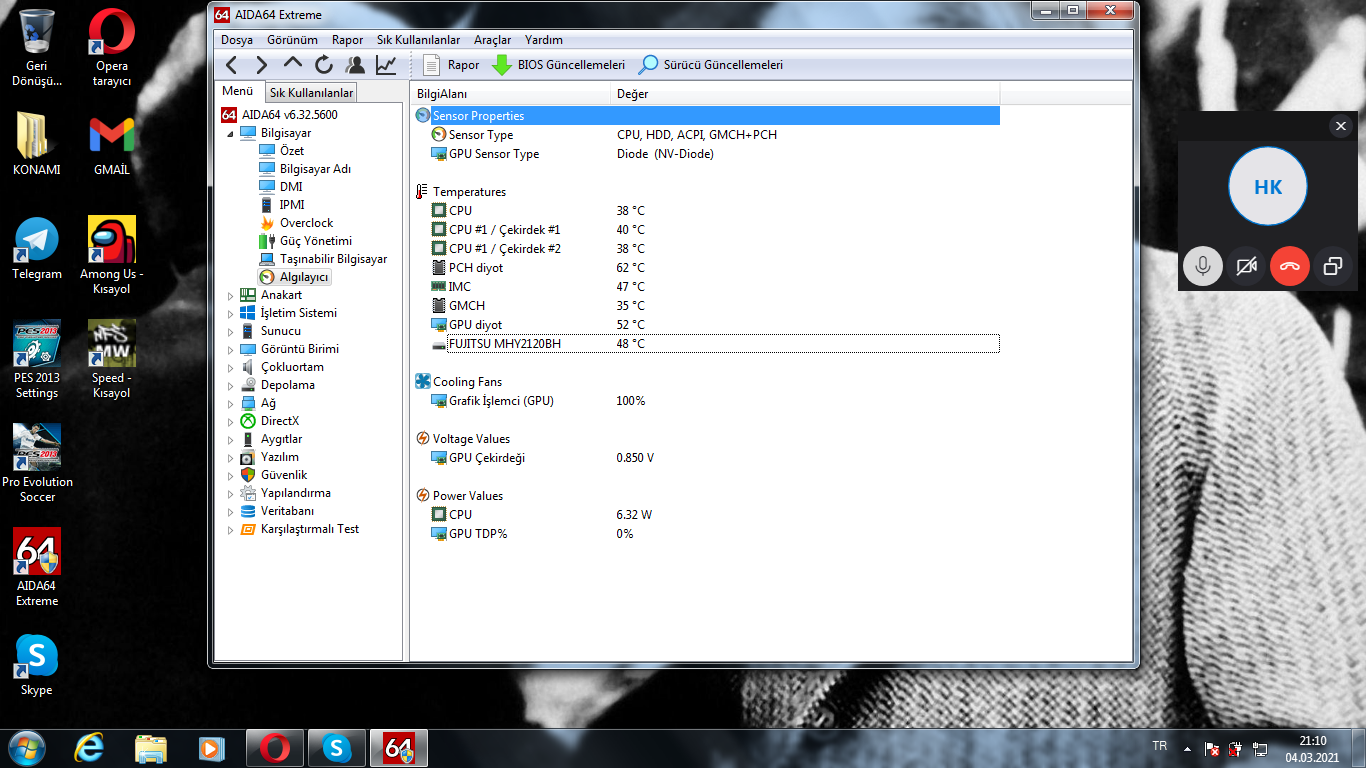
Task: Select Taşınabilir Bilgisayar in the tree
Action: pyautogui.click(x=333, y=259)
